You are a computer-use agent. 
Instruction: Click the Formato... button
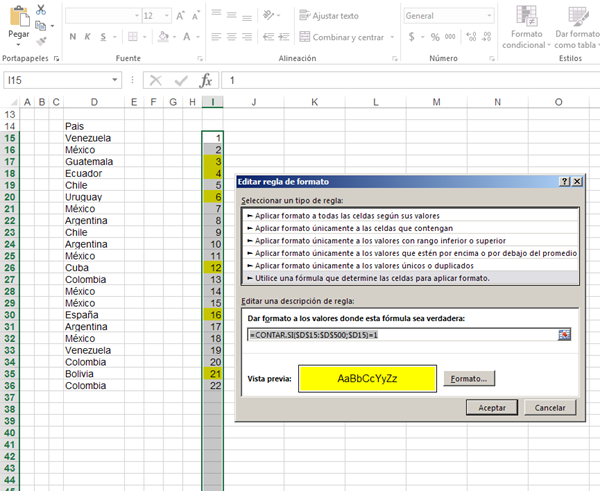[x=470, y=379]
